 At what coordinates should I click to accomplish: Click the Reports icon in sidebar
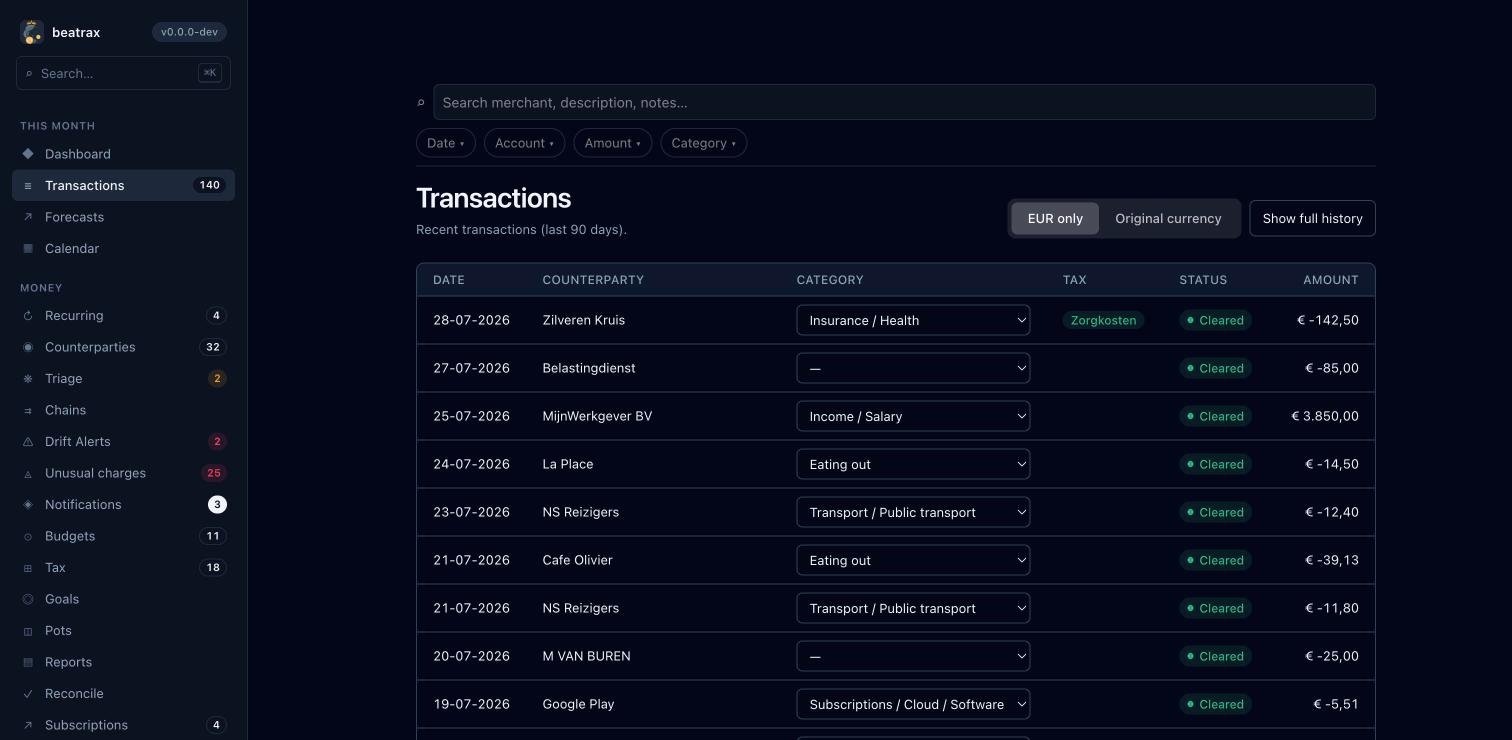pyautogui.click(x=28, y=662)
